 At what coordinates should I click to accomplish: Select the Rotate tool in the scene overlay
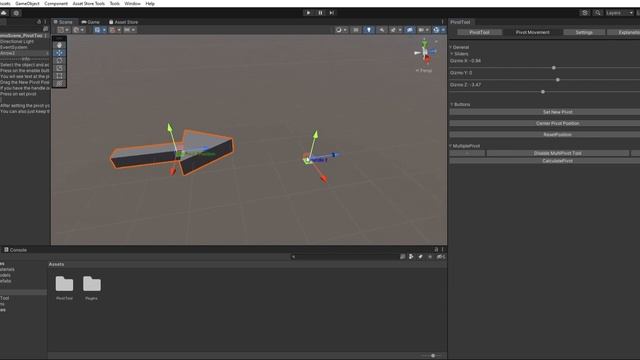tap(59, 60)
